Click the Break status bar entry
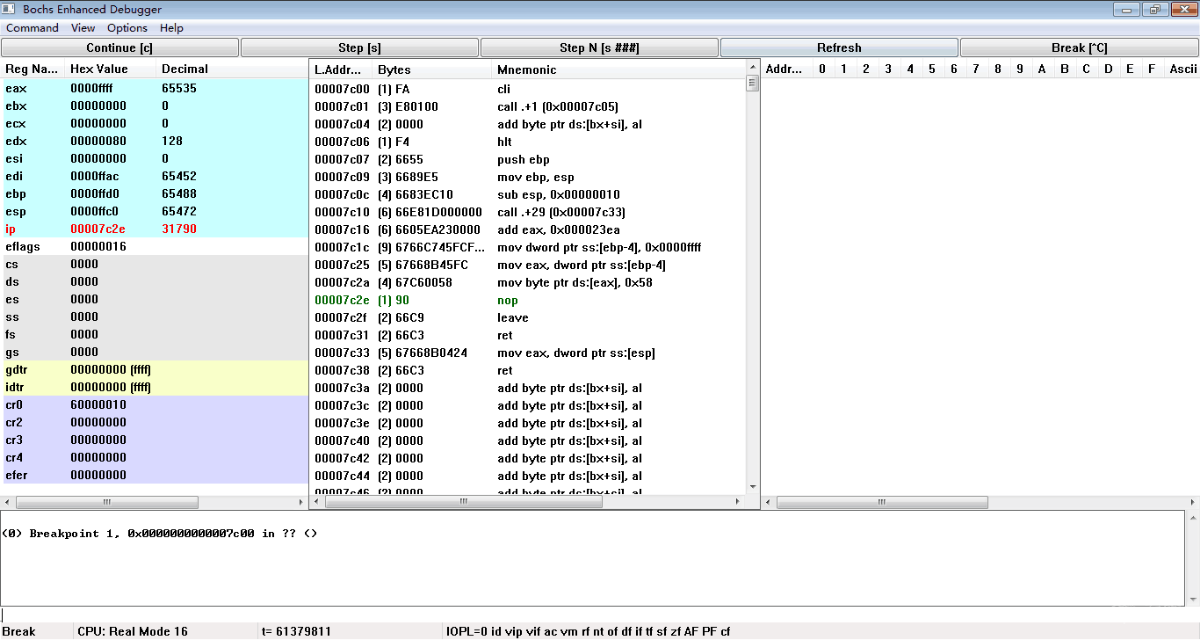Screen dimensions: 1200x640 19,632
